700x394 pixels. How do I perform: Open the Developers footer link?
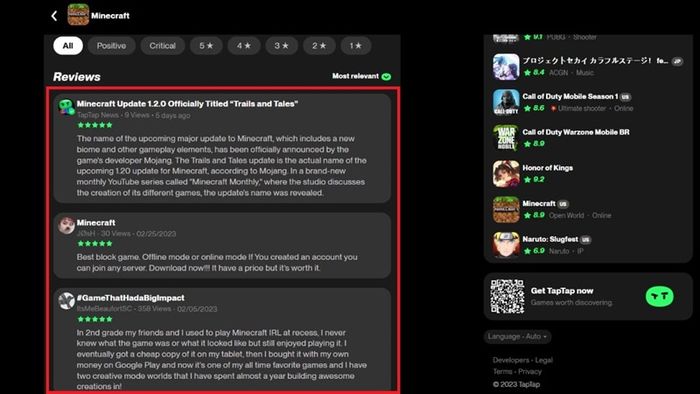[511, 360]
